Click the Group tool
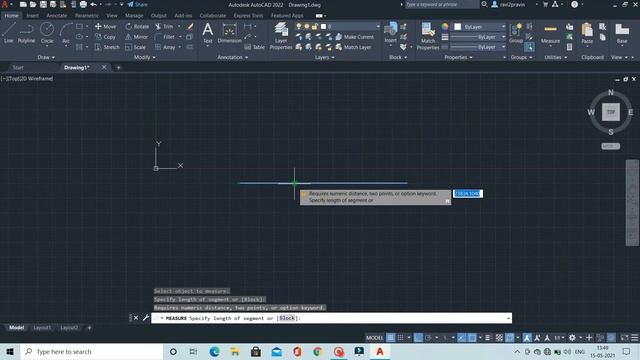 [x=516, y=33]
